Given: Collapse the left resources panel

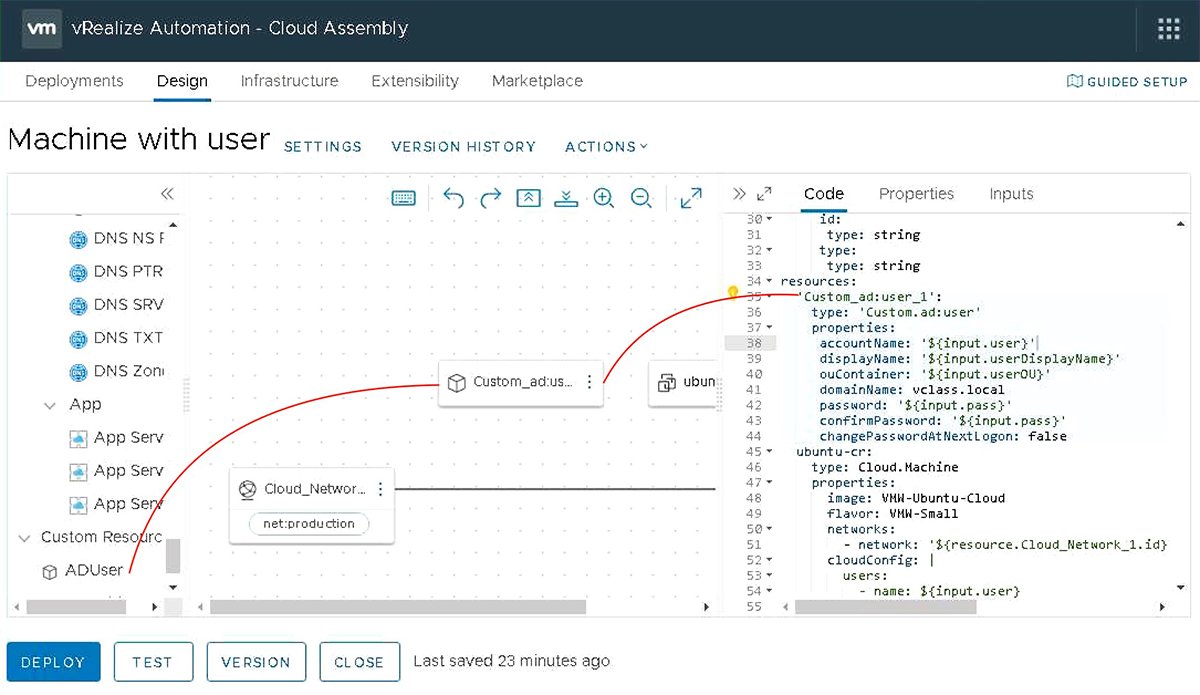Looking at the screenshot, I should click(x=167, y=193).
